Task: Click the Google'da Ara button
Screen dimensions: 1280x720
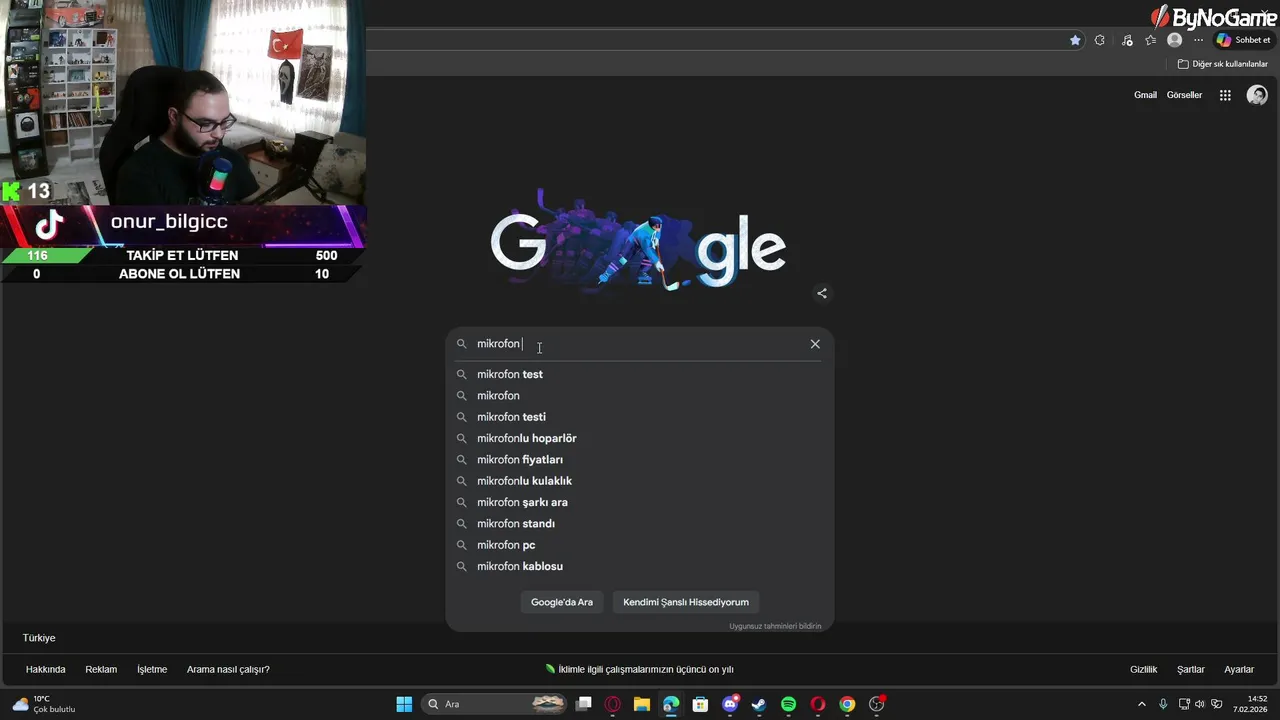Action: [562, 602]
